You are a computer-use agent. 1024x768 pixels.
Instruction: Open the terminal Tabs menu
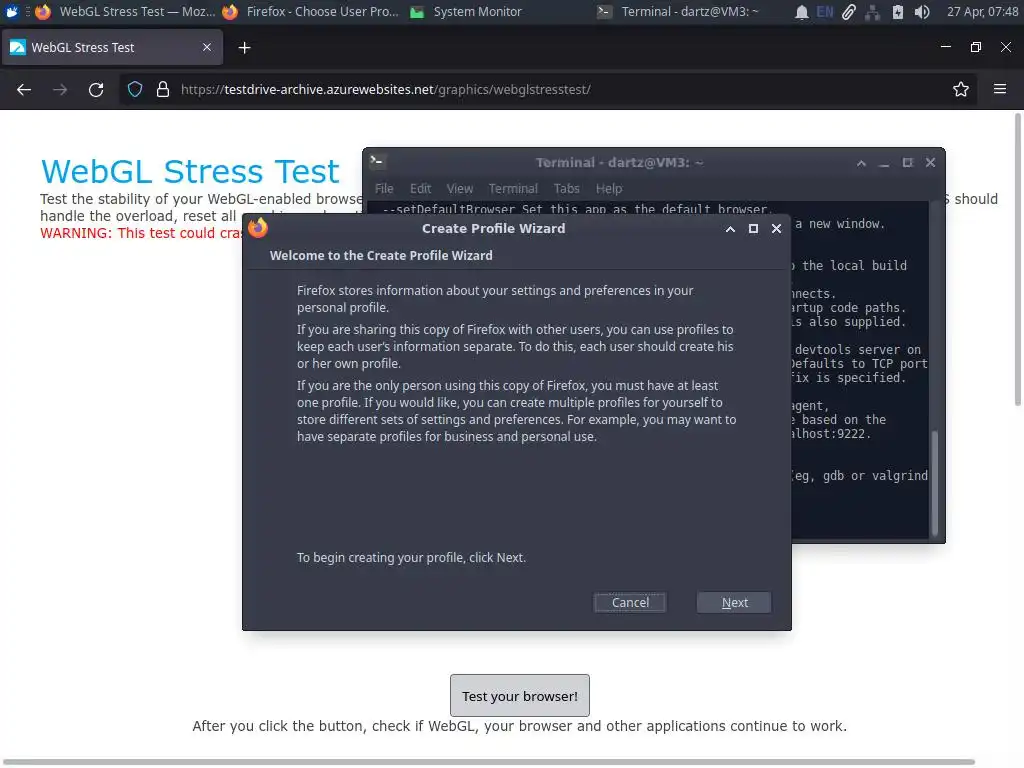coord(566,188)
